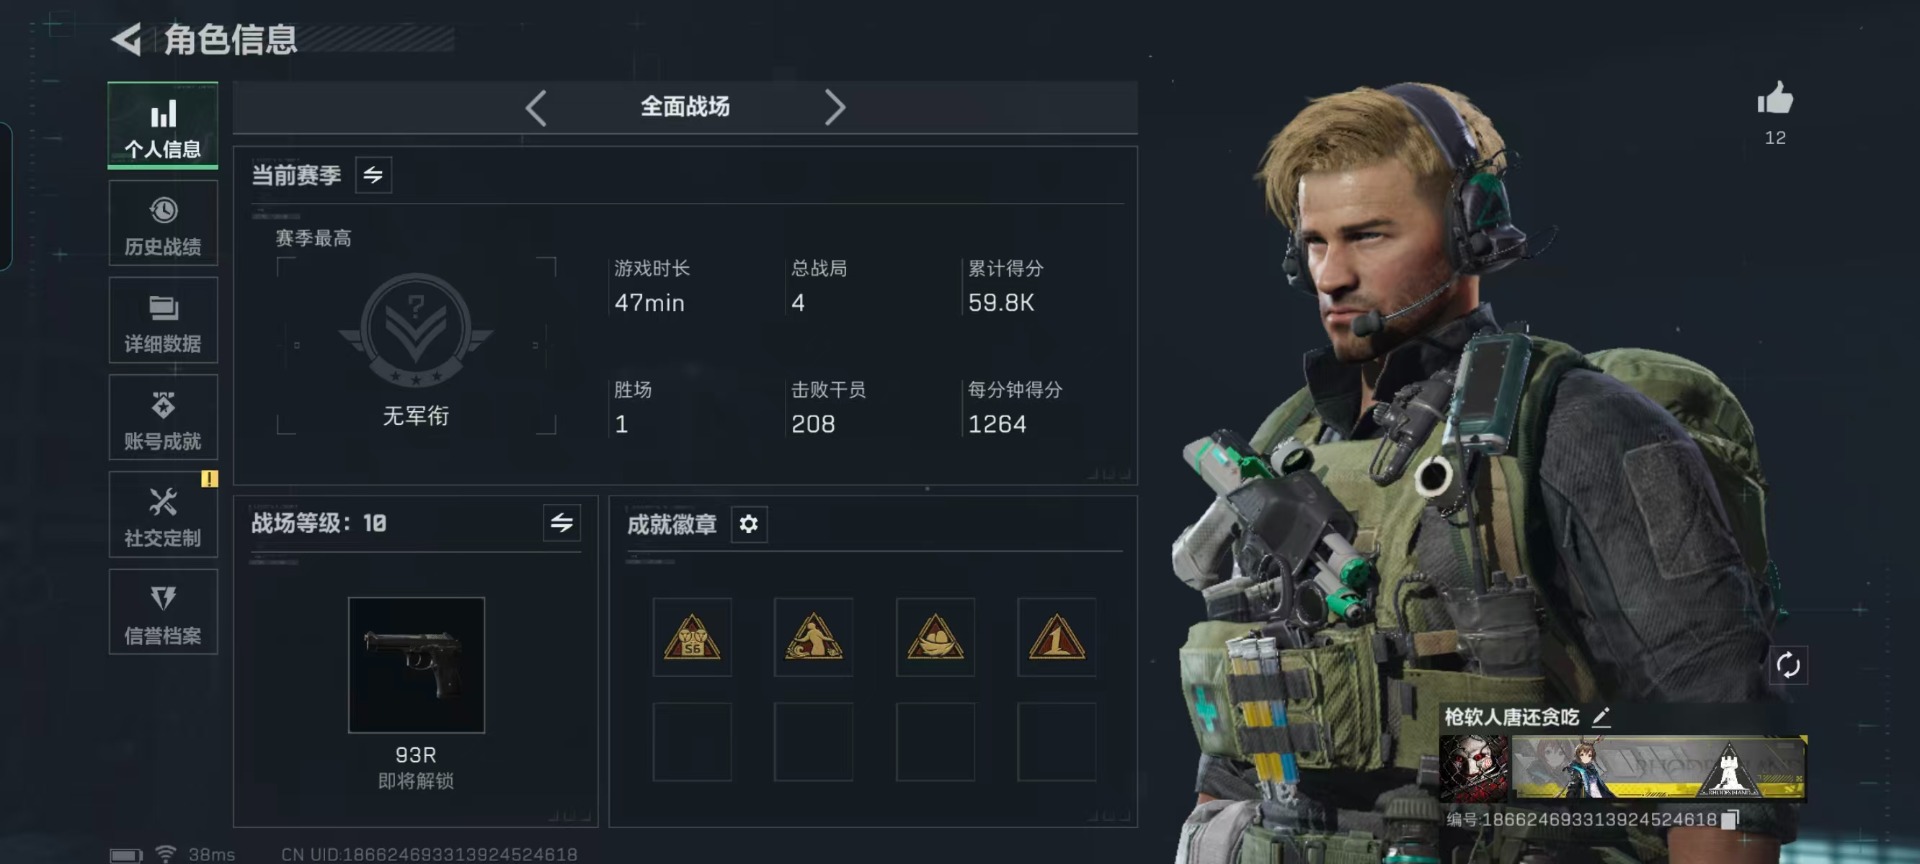The width and height of the screenshot is (1920, 864).
Task: Open the 历史战绩 sidebar tab
Action: click(x=163, y=223)
